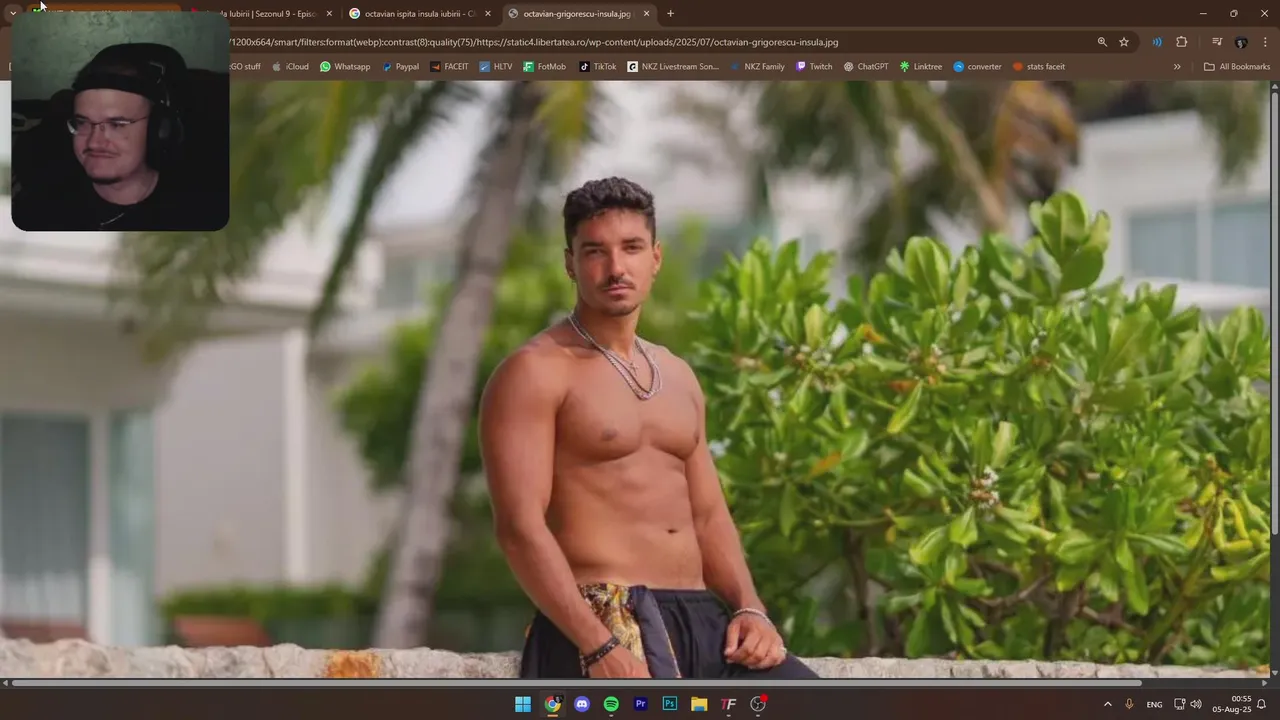This screenshot has height=720, width=1280.
Task: Open Photoshop from the taskbar
Action: (670, 704)
